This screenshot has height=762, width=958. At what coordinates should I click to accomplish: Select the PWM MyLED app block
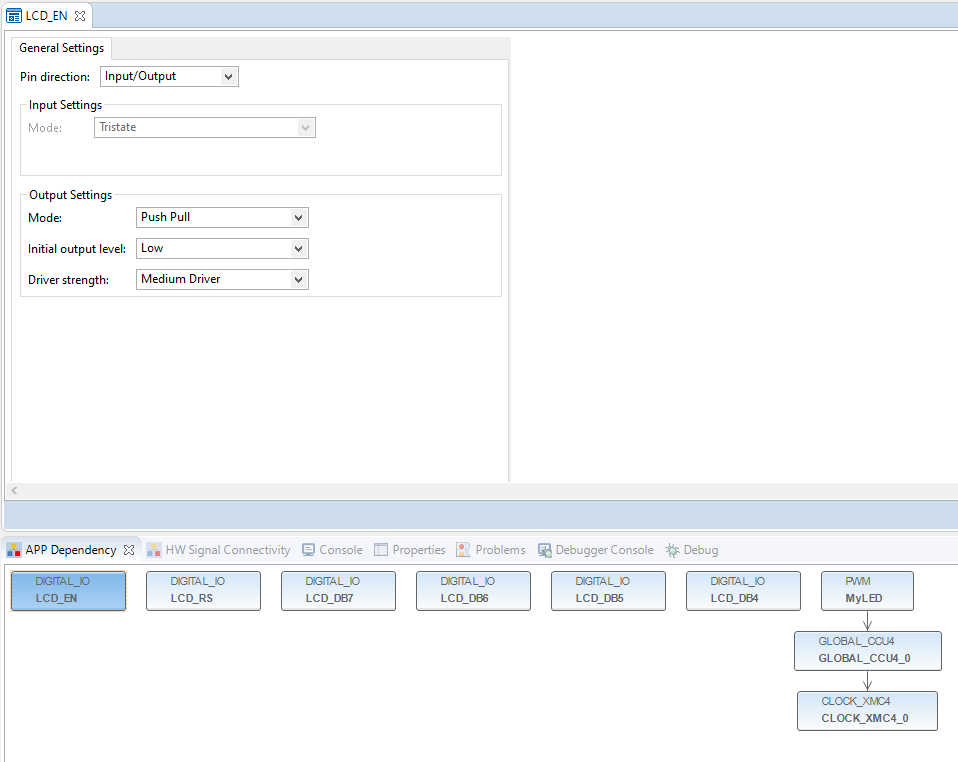point(868,591)
